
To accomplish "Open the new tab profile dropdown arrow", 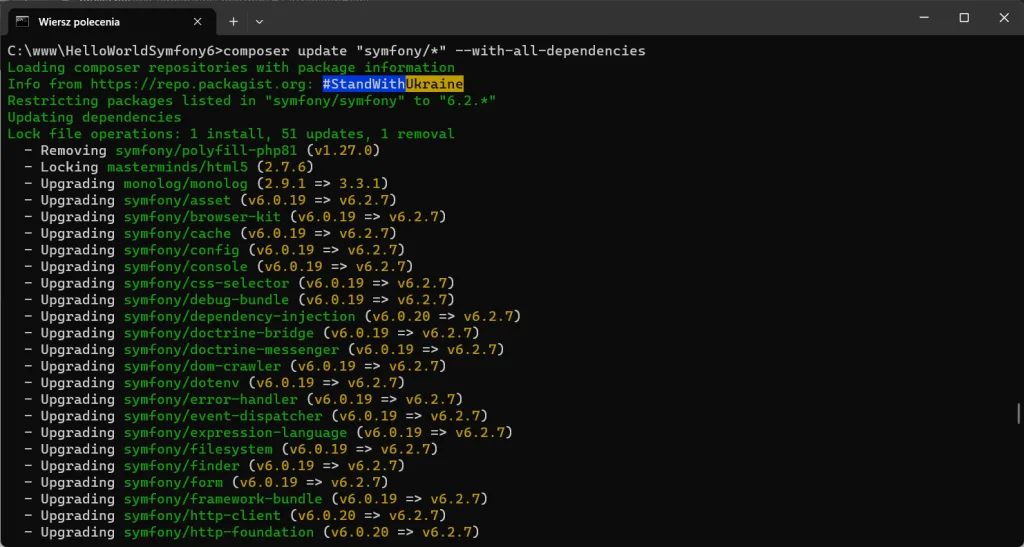I will pyautogui.click(x=259, y=22).
